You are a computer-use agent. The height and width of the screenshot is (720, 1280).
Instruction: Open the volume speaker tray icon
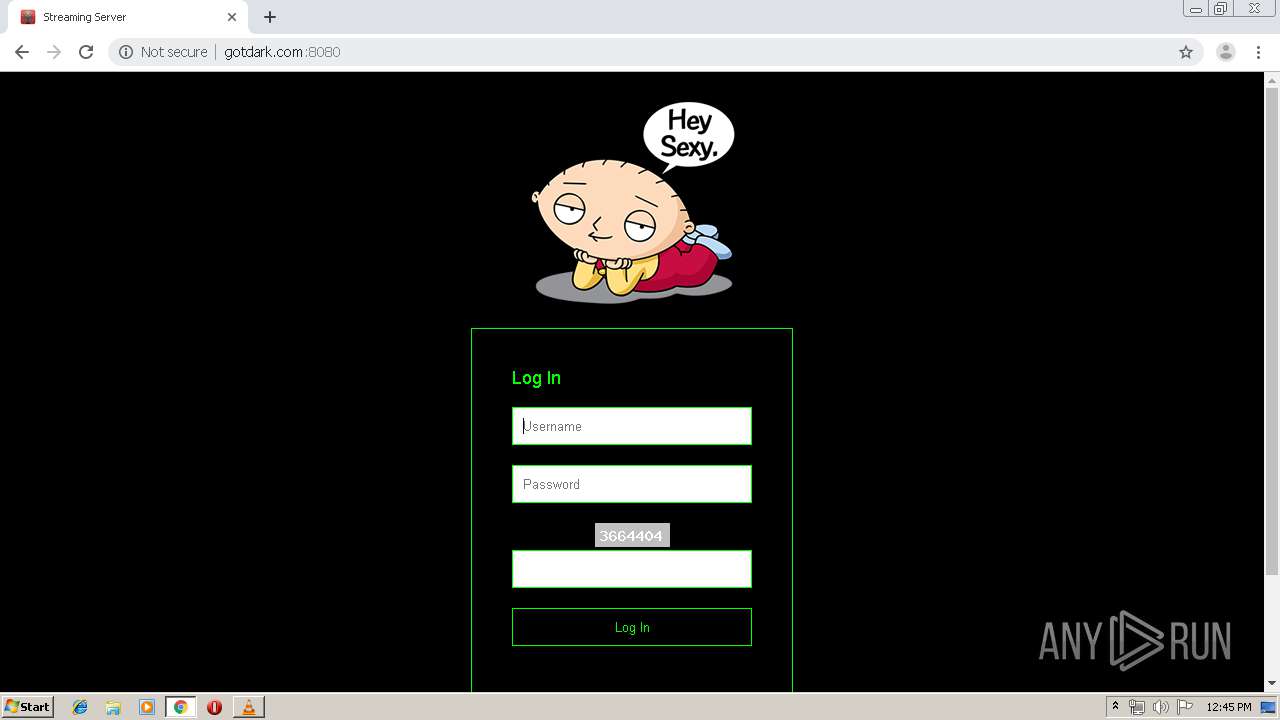point(1161,707)
